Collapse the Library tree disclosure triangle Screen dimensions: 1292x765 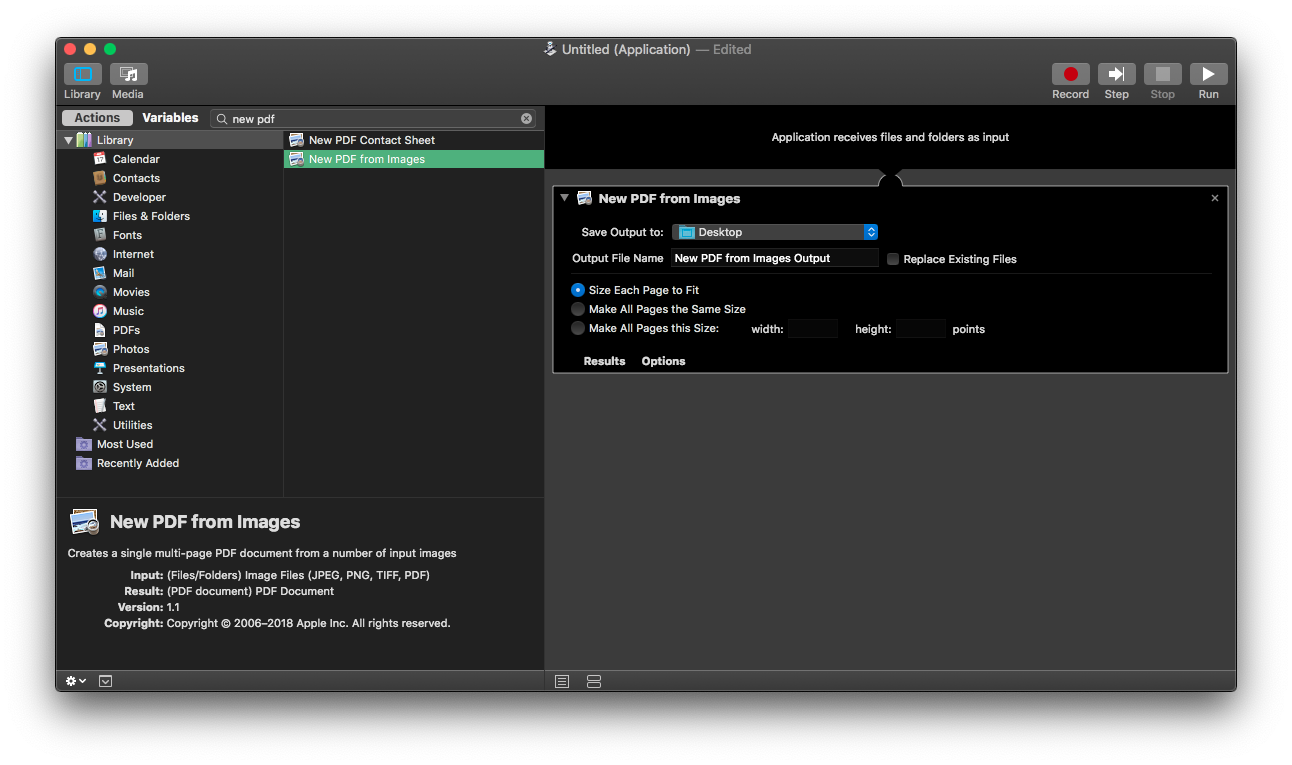pos(68,140)
